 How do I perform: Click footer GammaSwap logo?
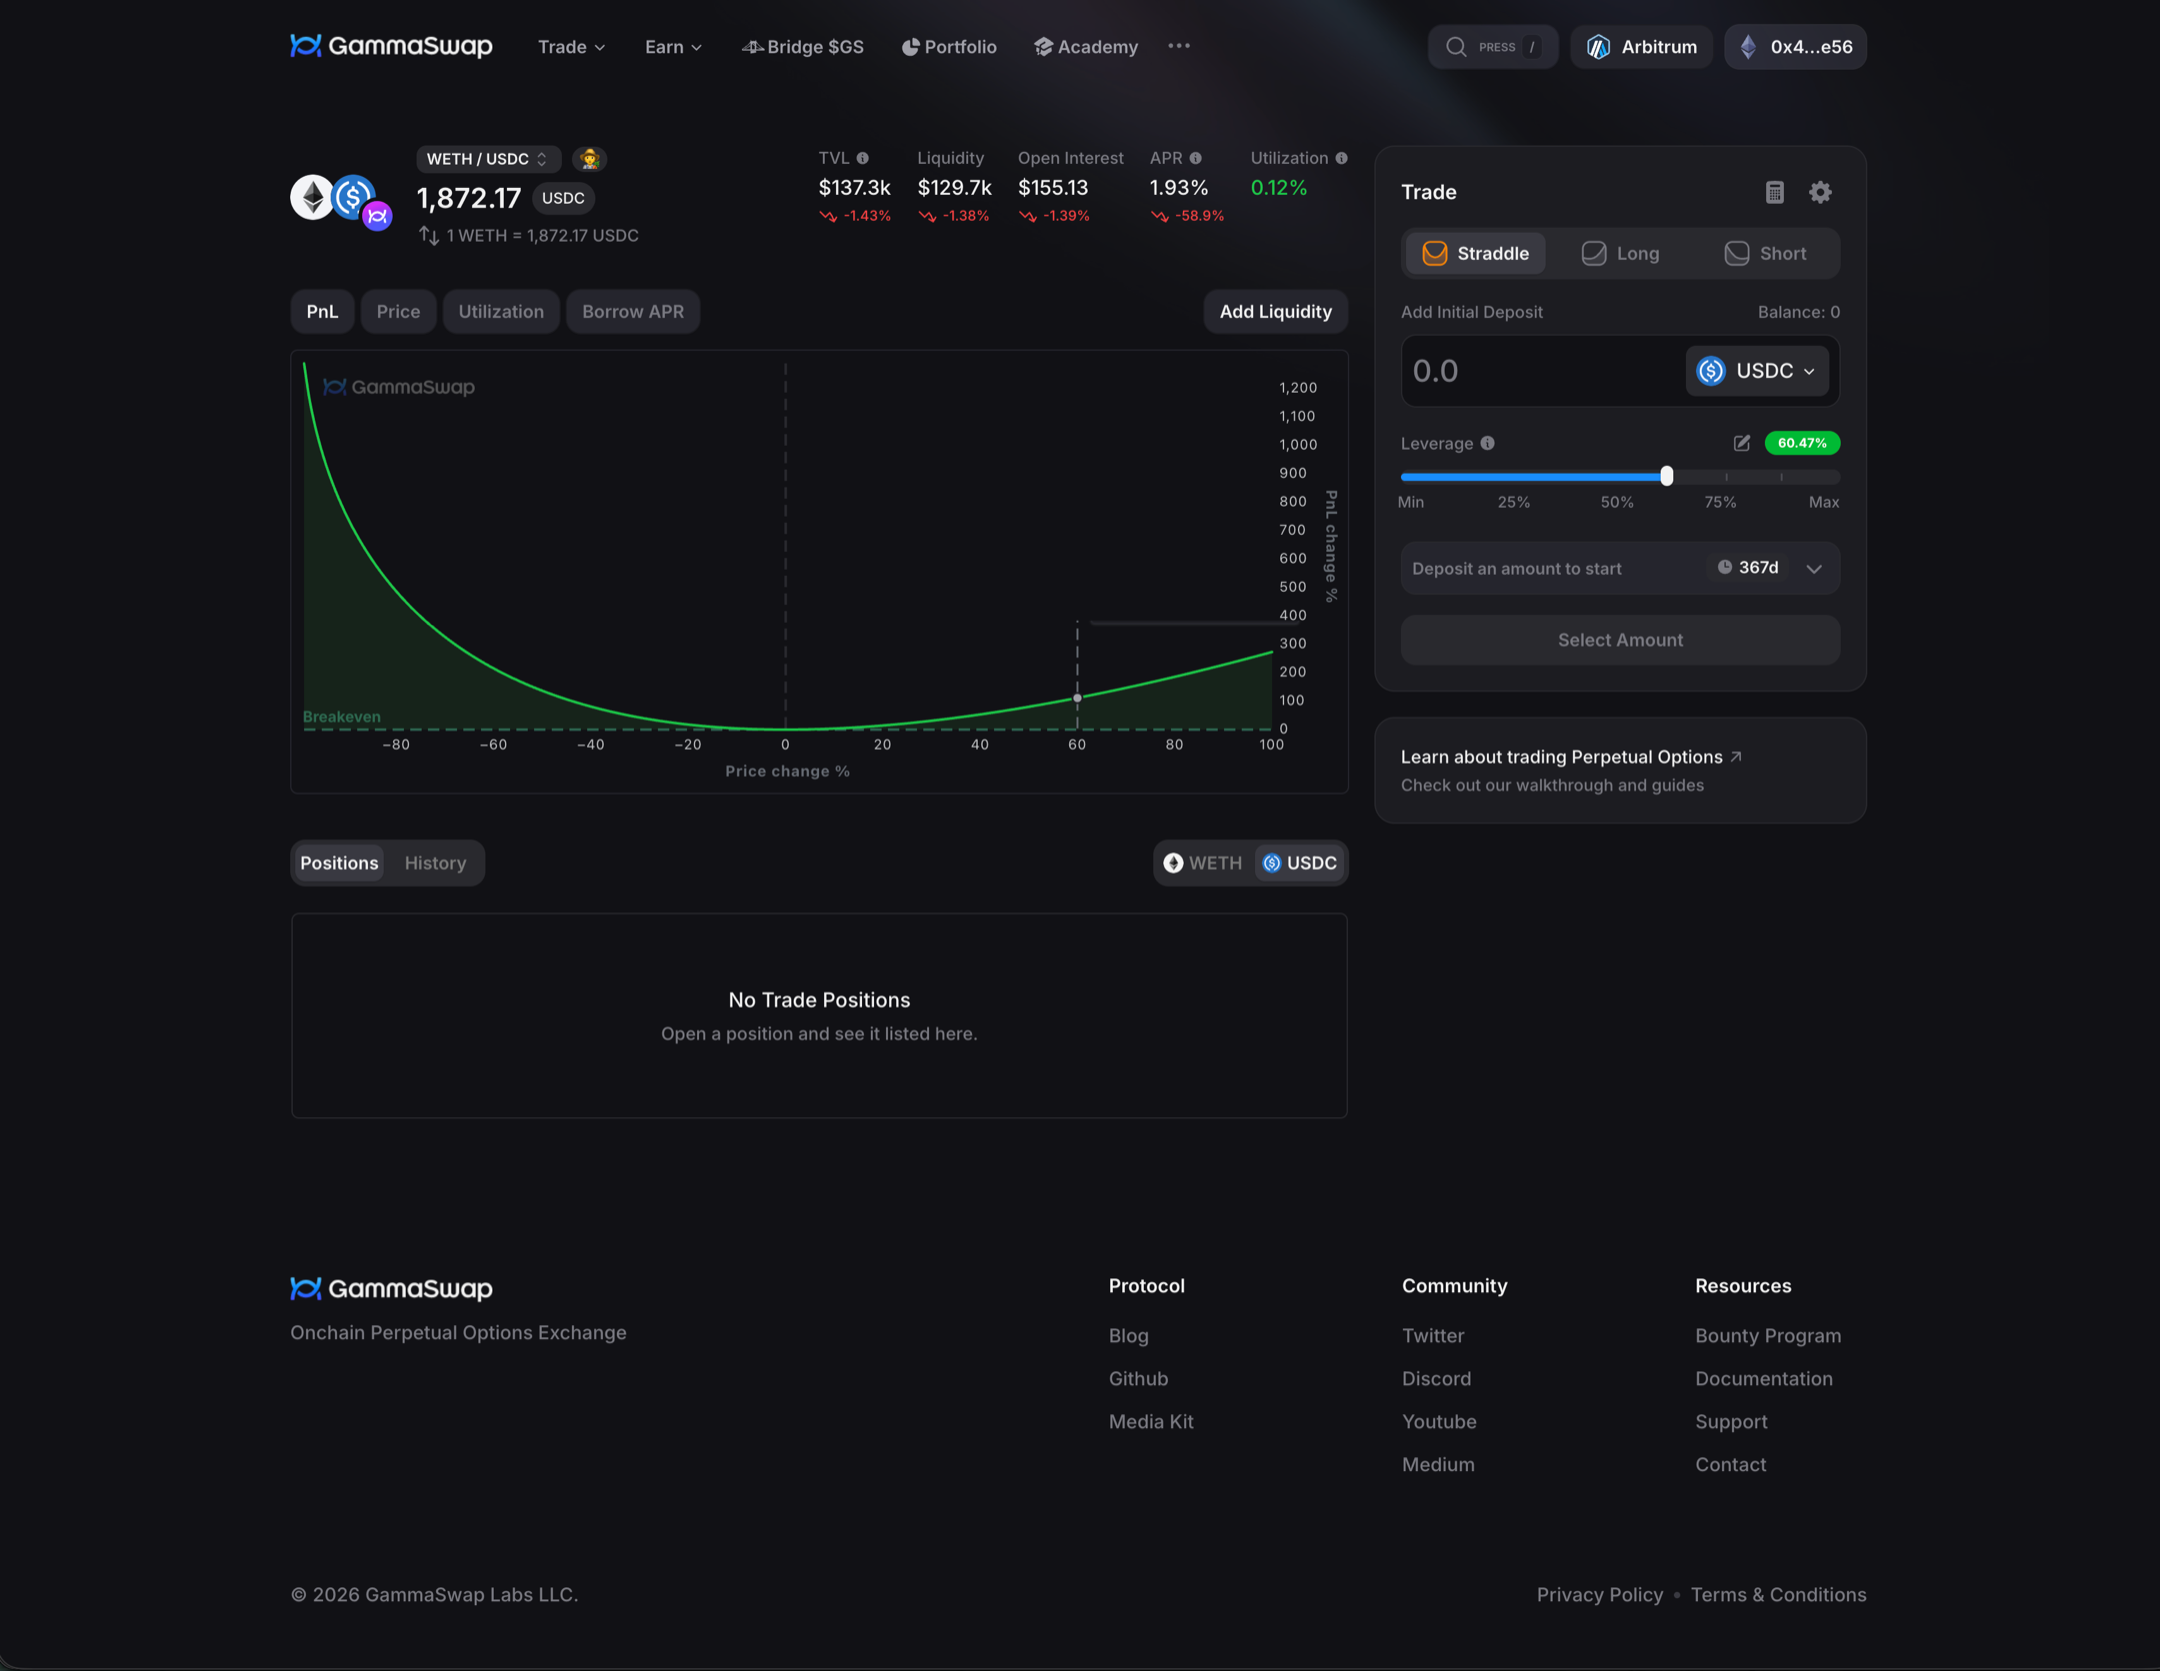[x=391, y=1288]
